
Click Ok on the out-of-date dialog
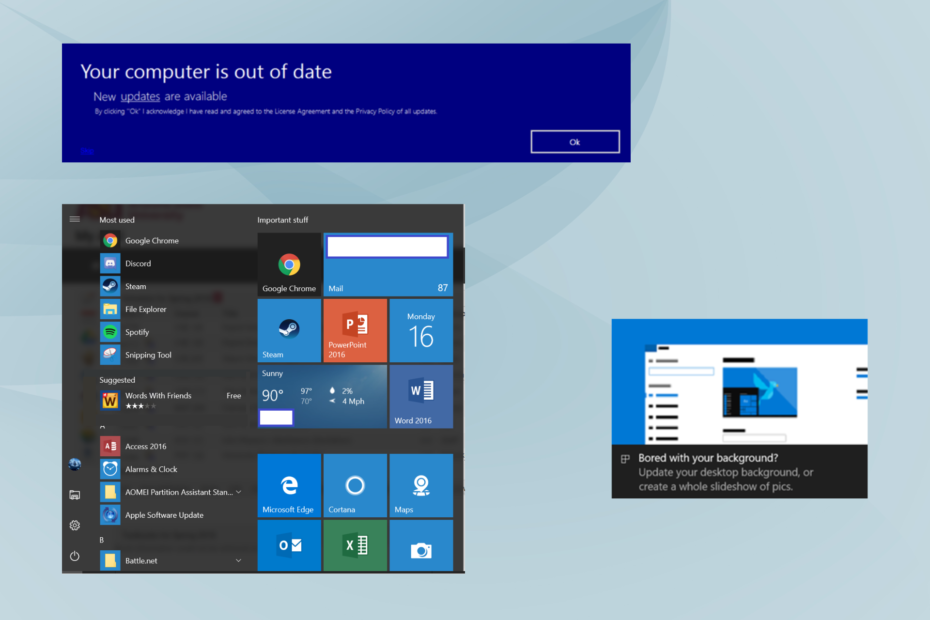click(574, 141)
